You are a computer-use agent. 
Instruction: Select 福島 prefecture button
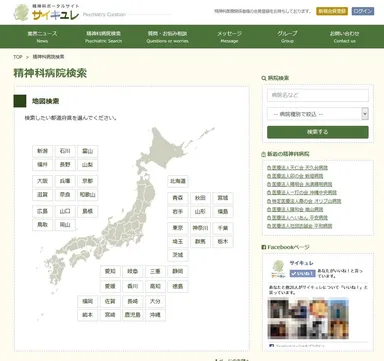223,212
